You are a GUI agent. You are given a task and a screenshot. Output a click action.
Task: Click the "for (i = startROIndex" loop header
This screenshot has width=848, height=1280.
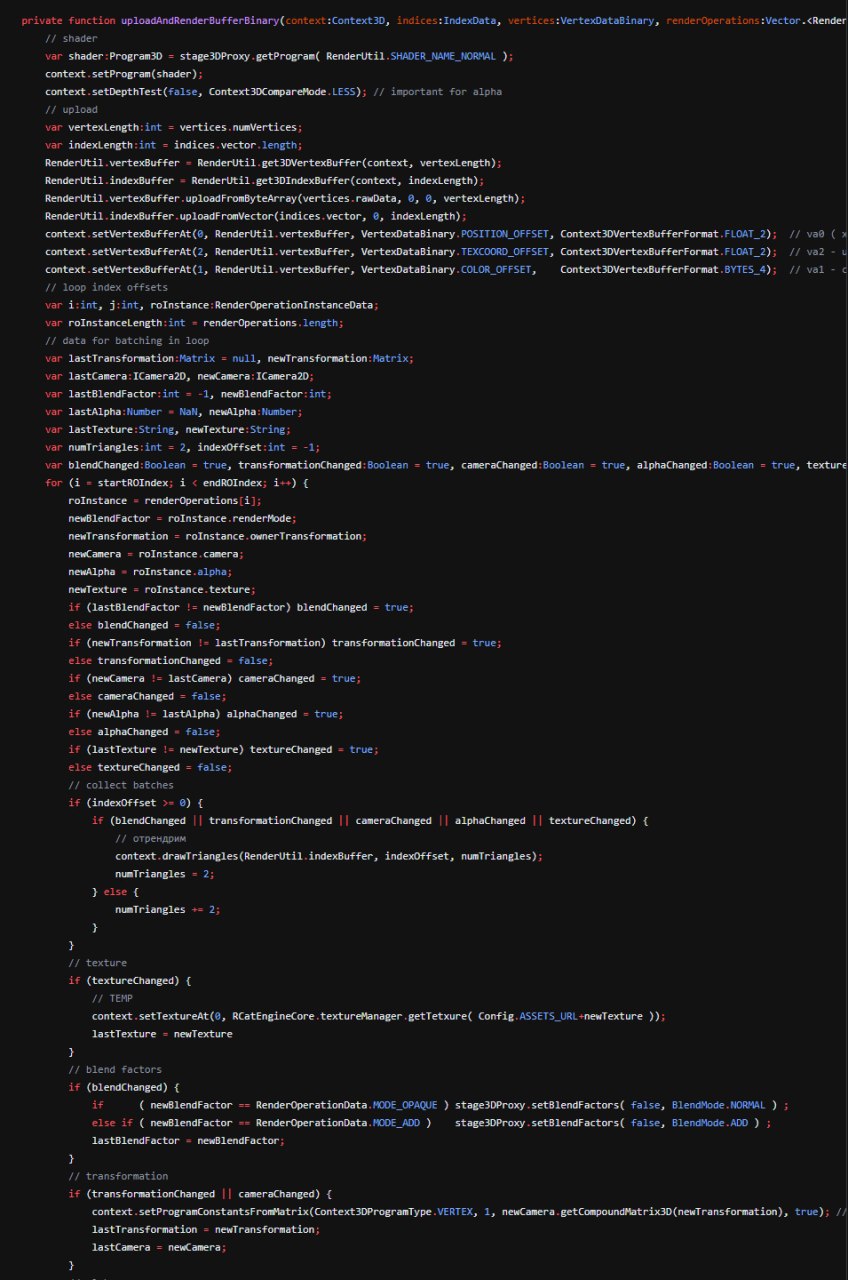coord(177,483)
